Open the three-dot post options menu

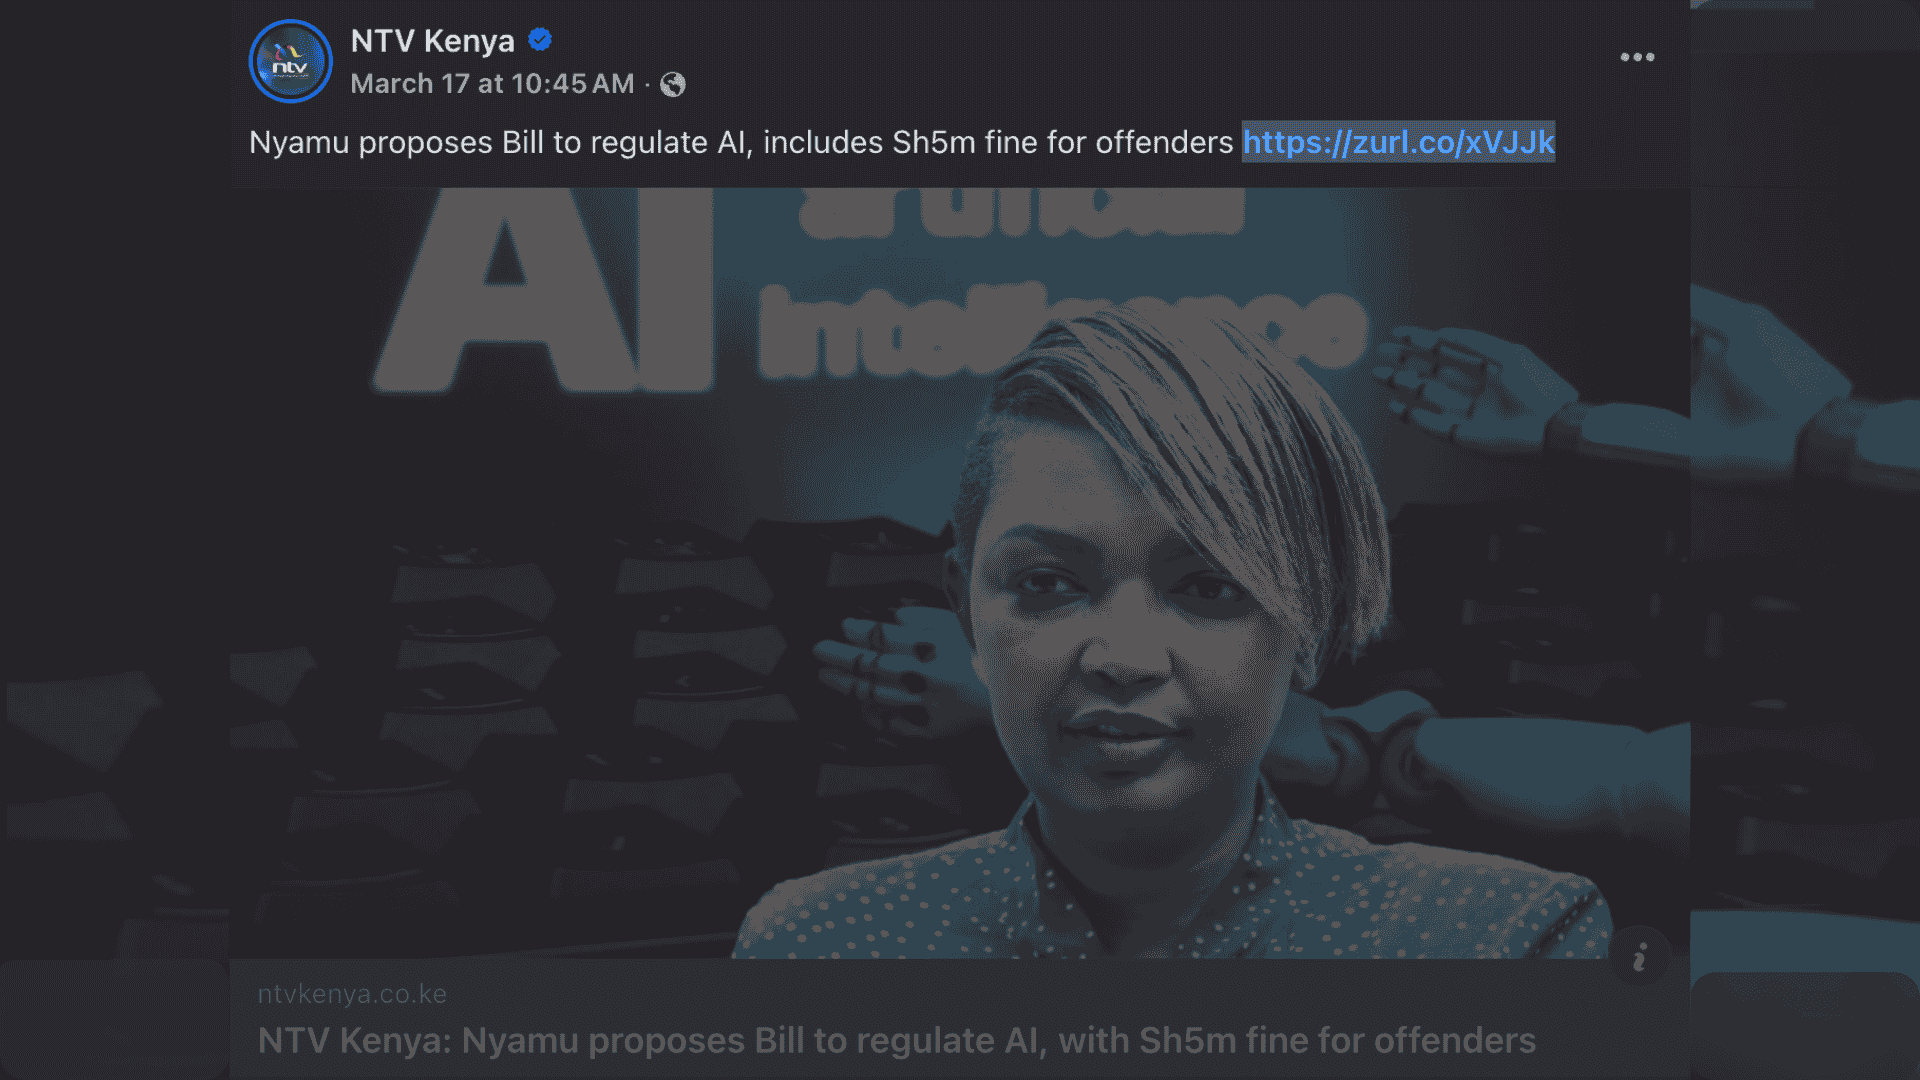(x=1637, y=57)
